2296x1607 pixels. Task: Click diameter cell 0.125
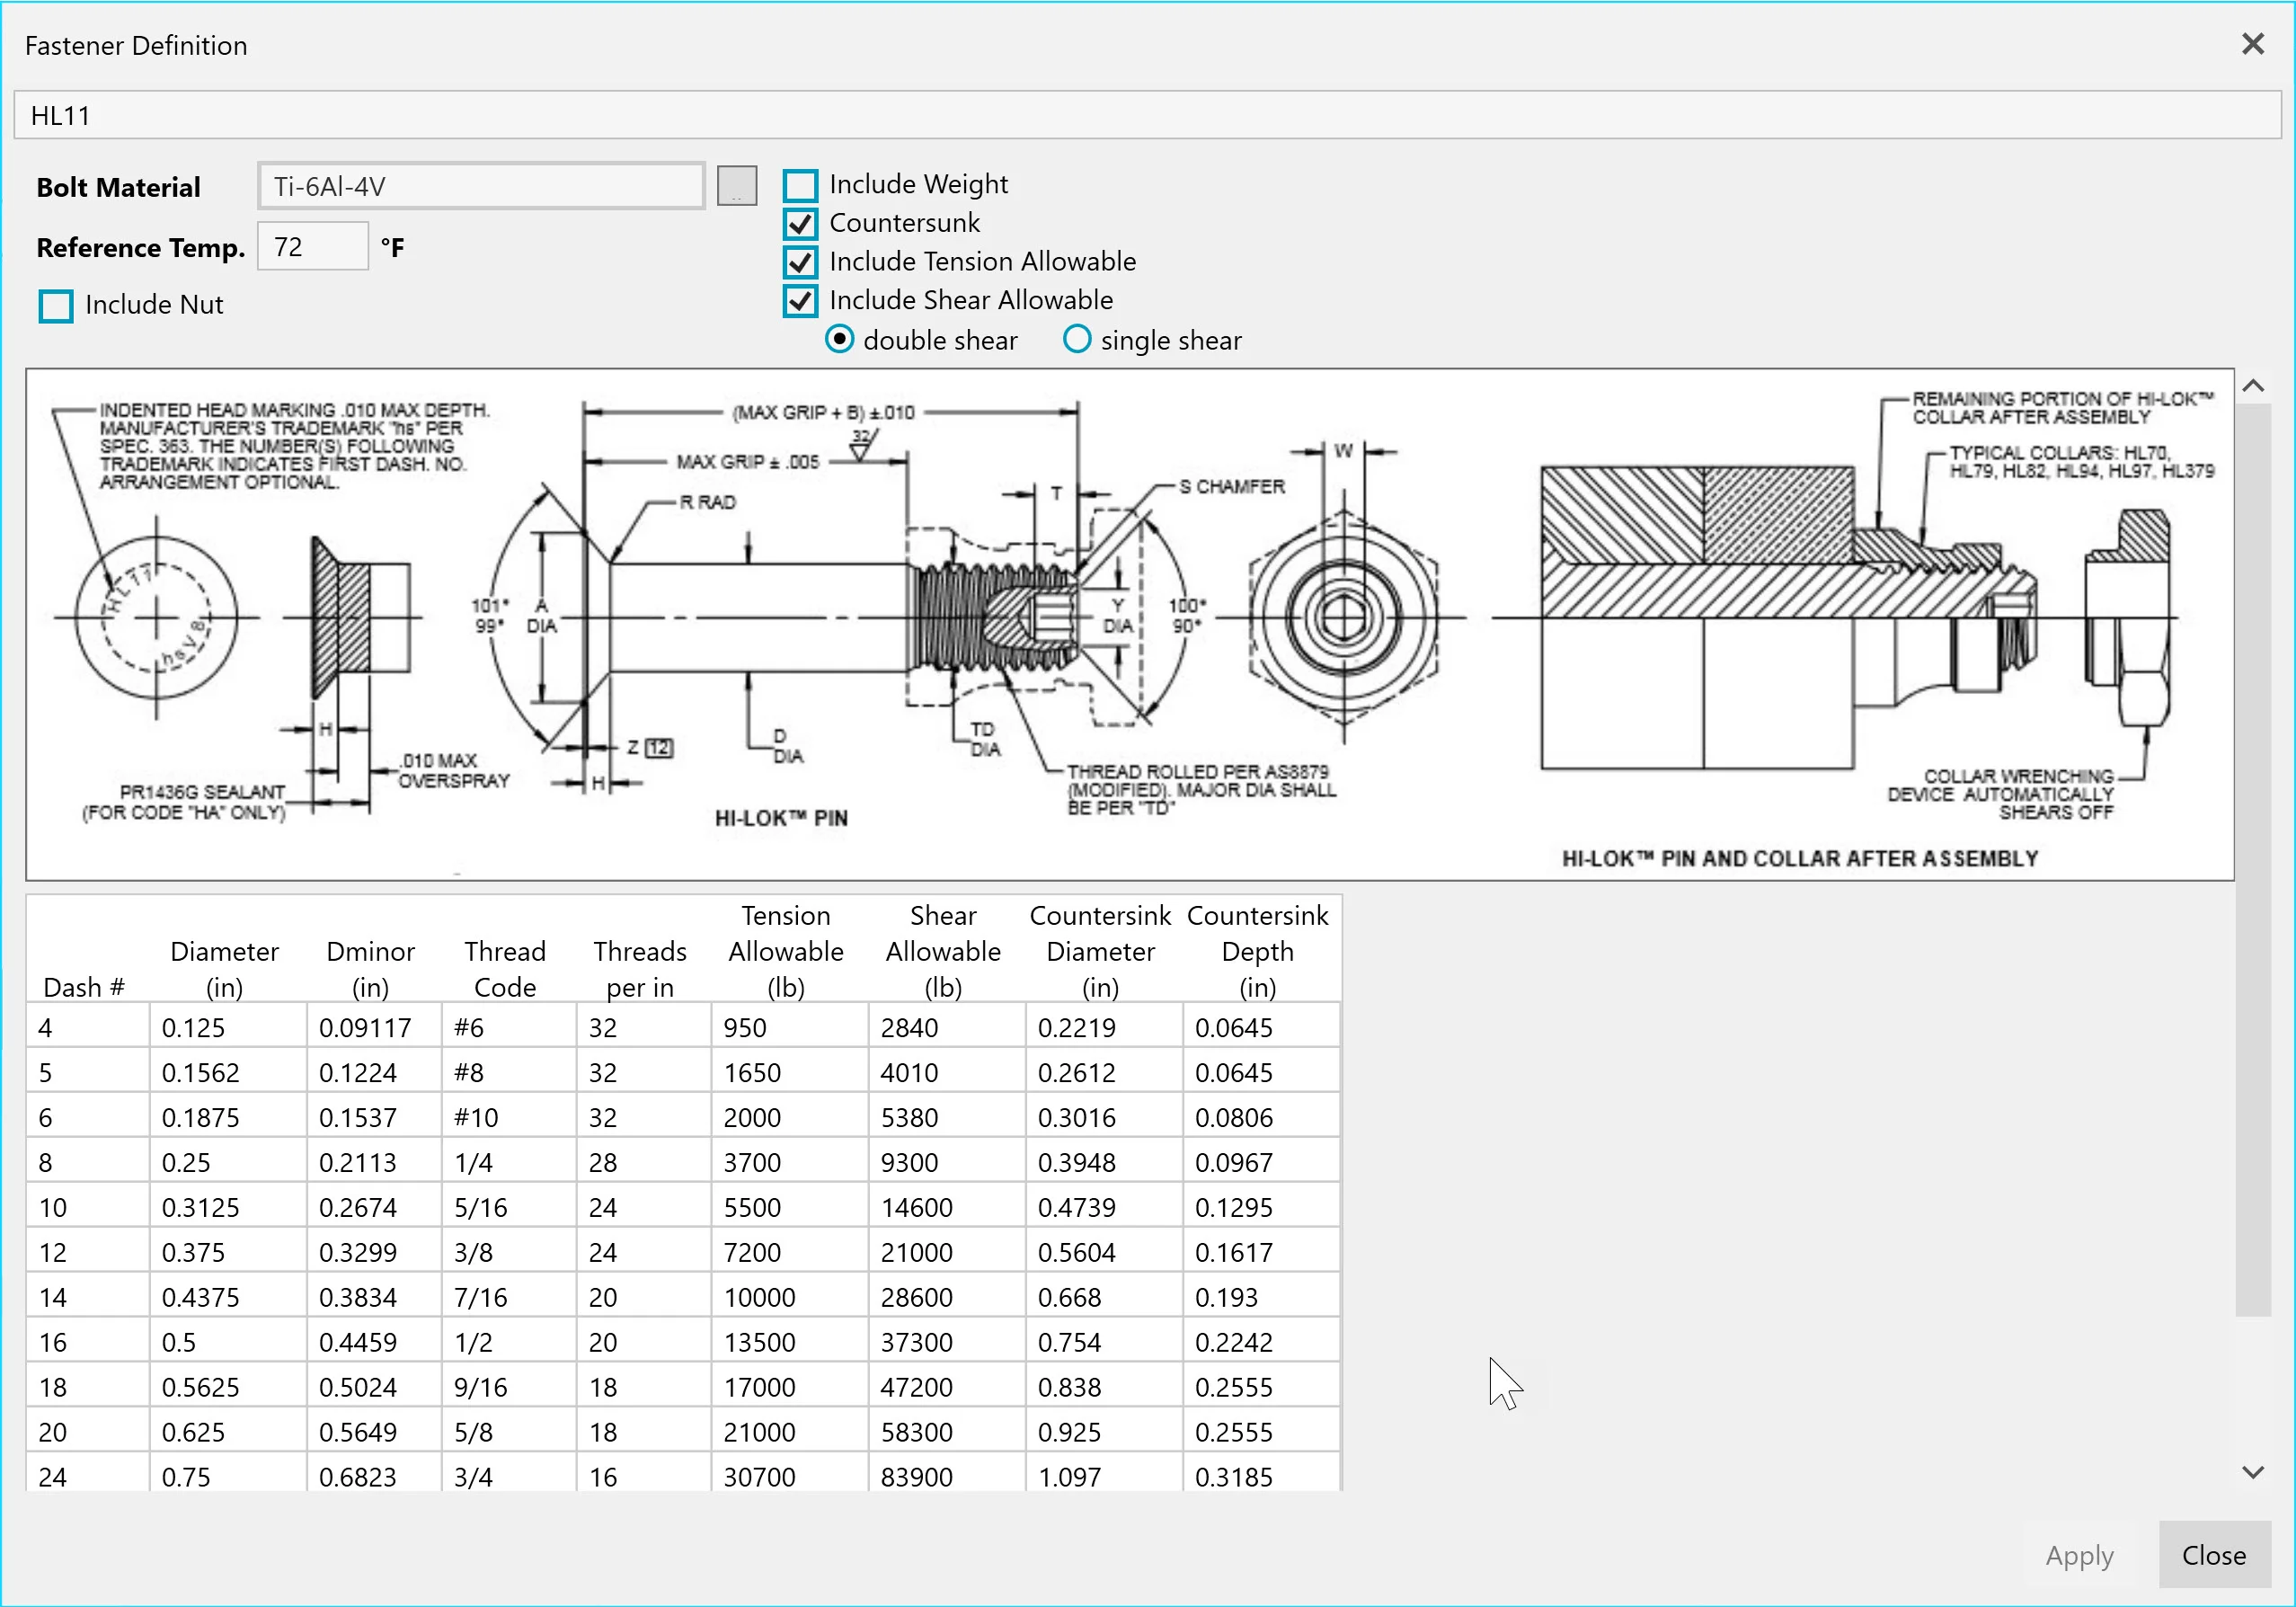[228, 1026]
